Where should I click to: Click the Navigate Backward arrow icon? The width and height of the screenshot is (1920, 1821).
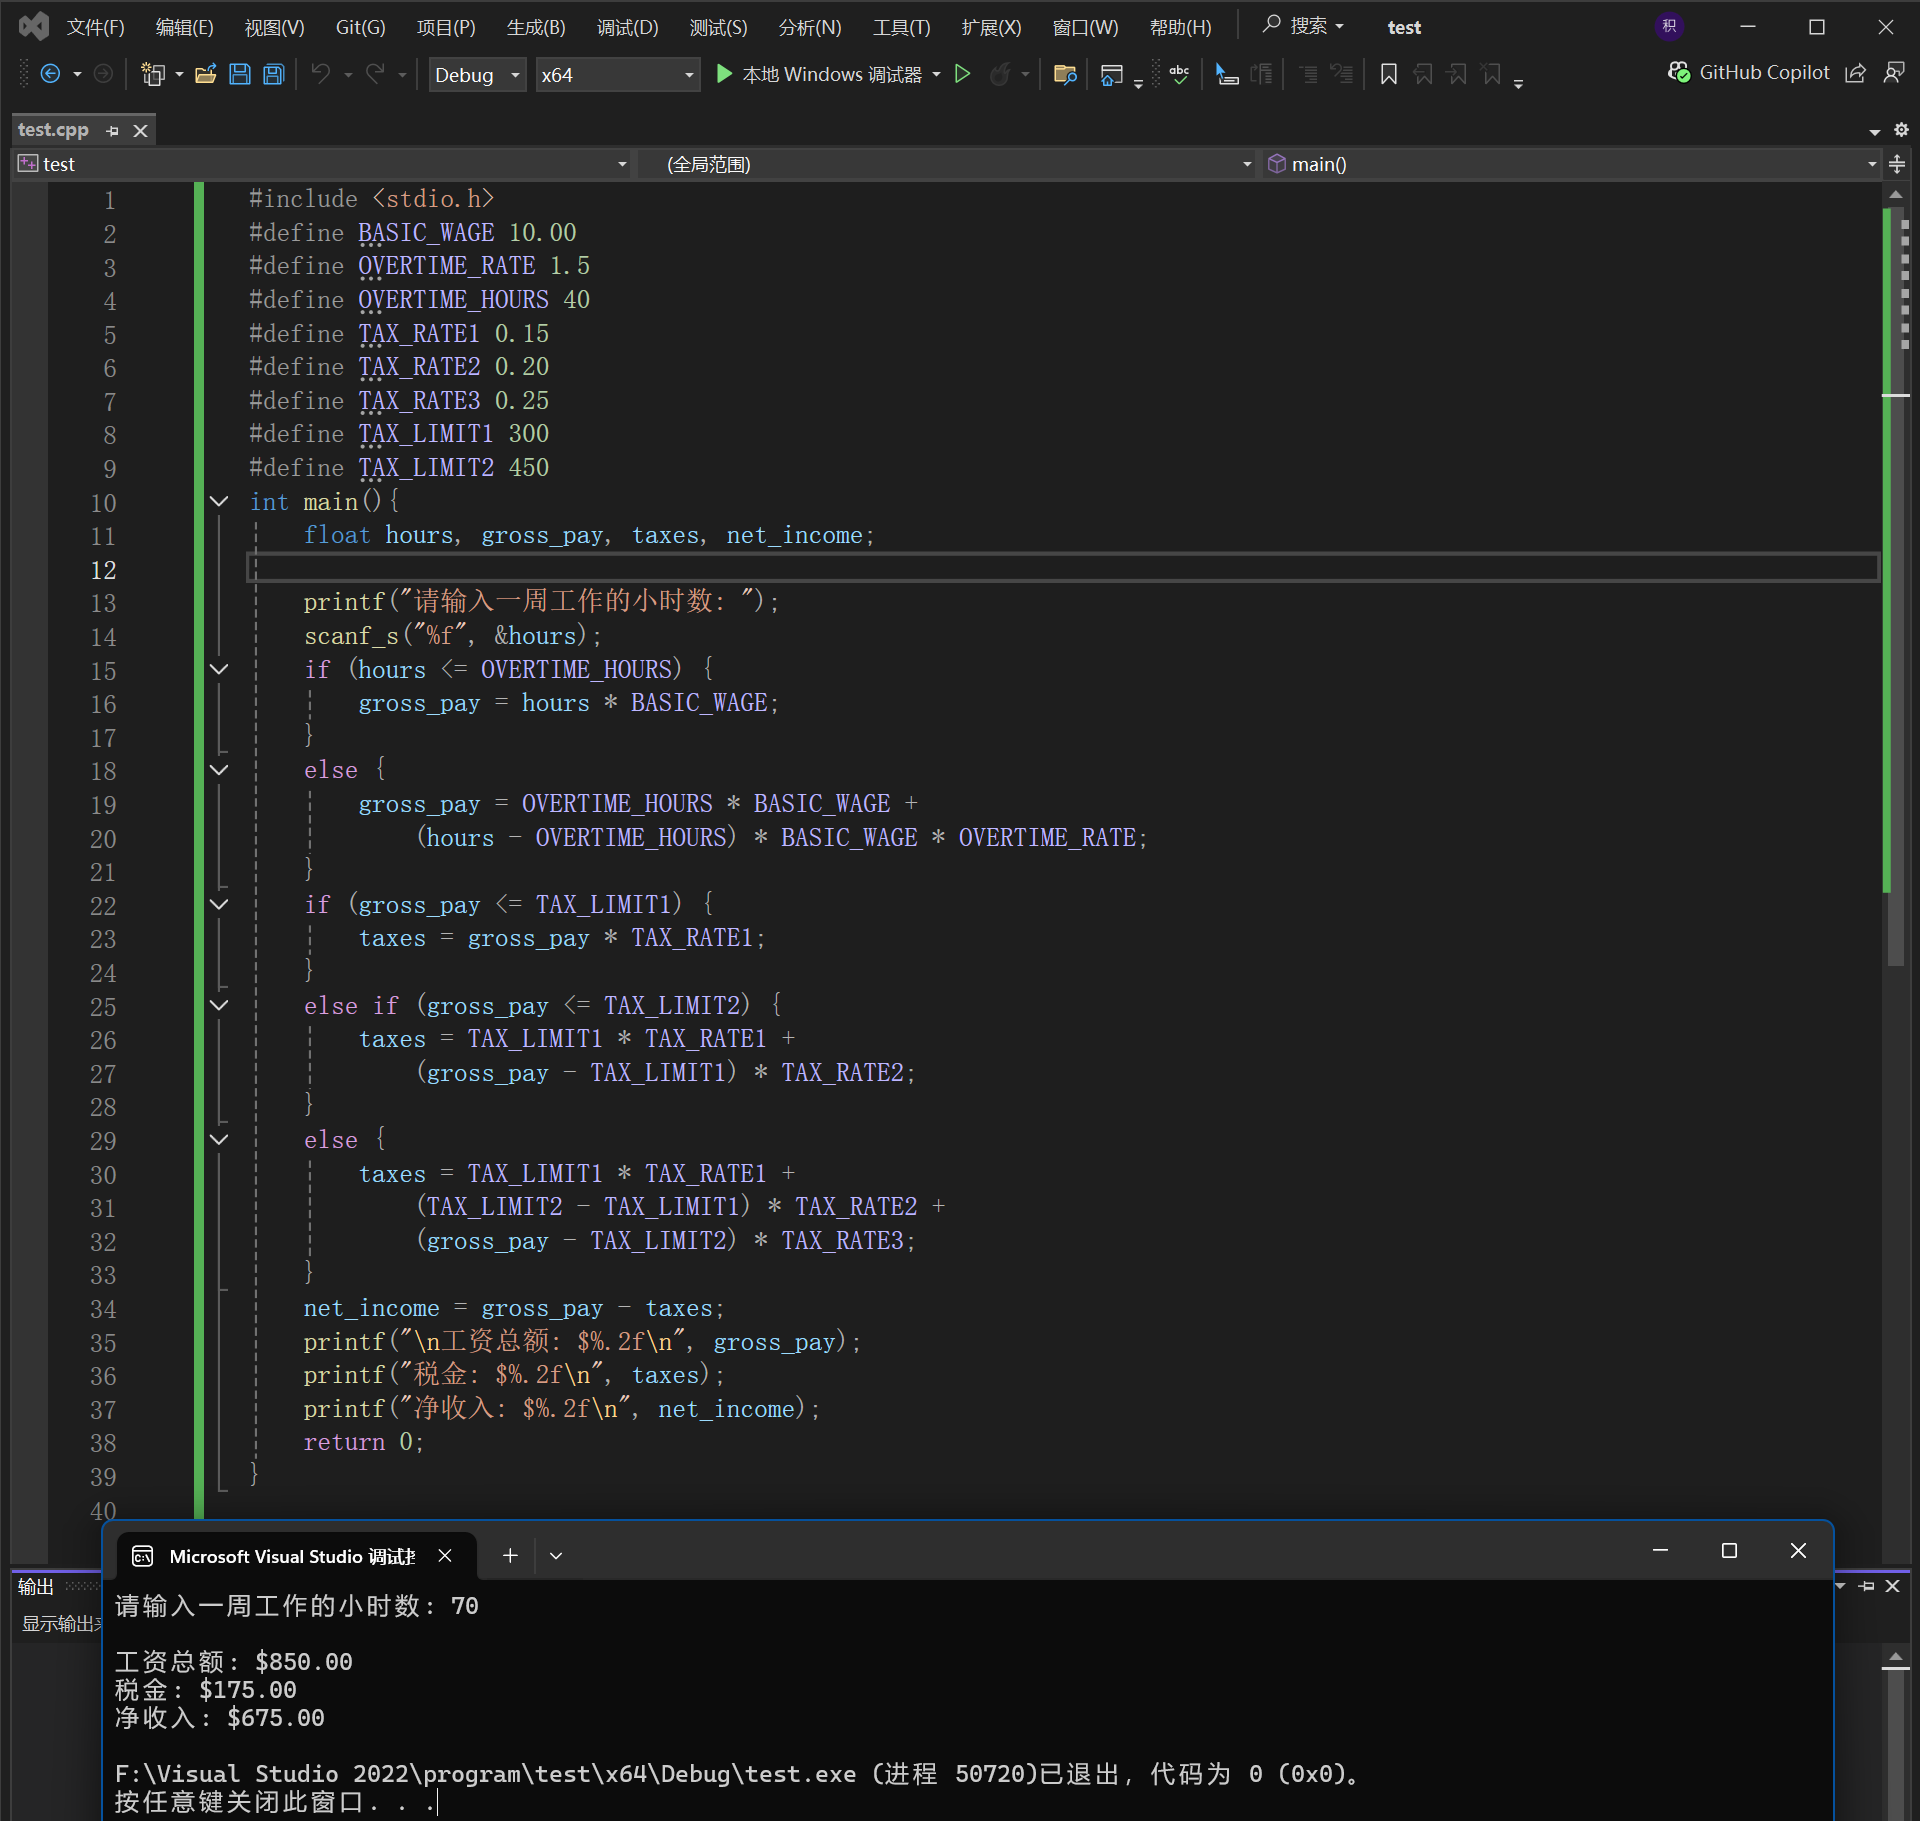click(50, 74)
